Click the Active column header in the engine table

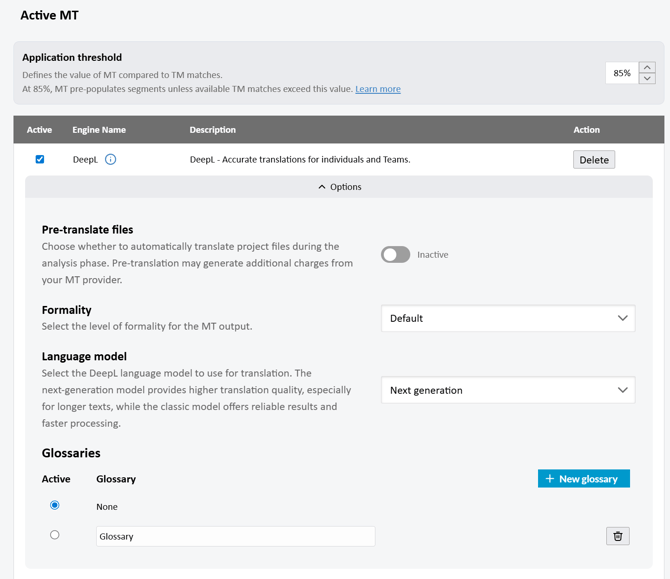(40, 130)
